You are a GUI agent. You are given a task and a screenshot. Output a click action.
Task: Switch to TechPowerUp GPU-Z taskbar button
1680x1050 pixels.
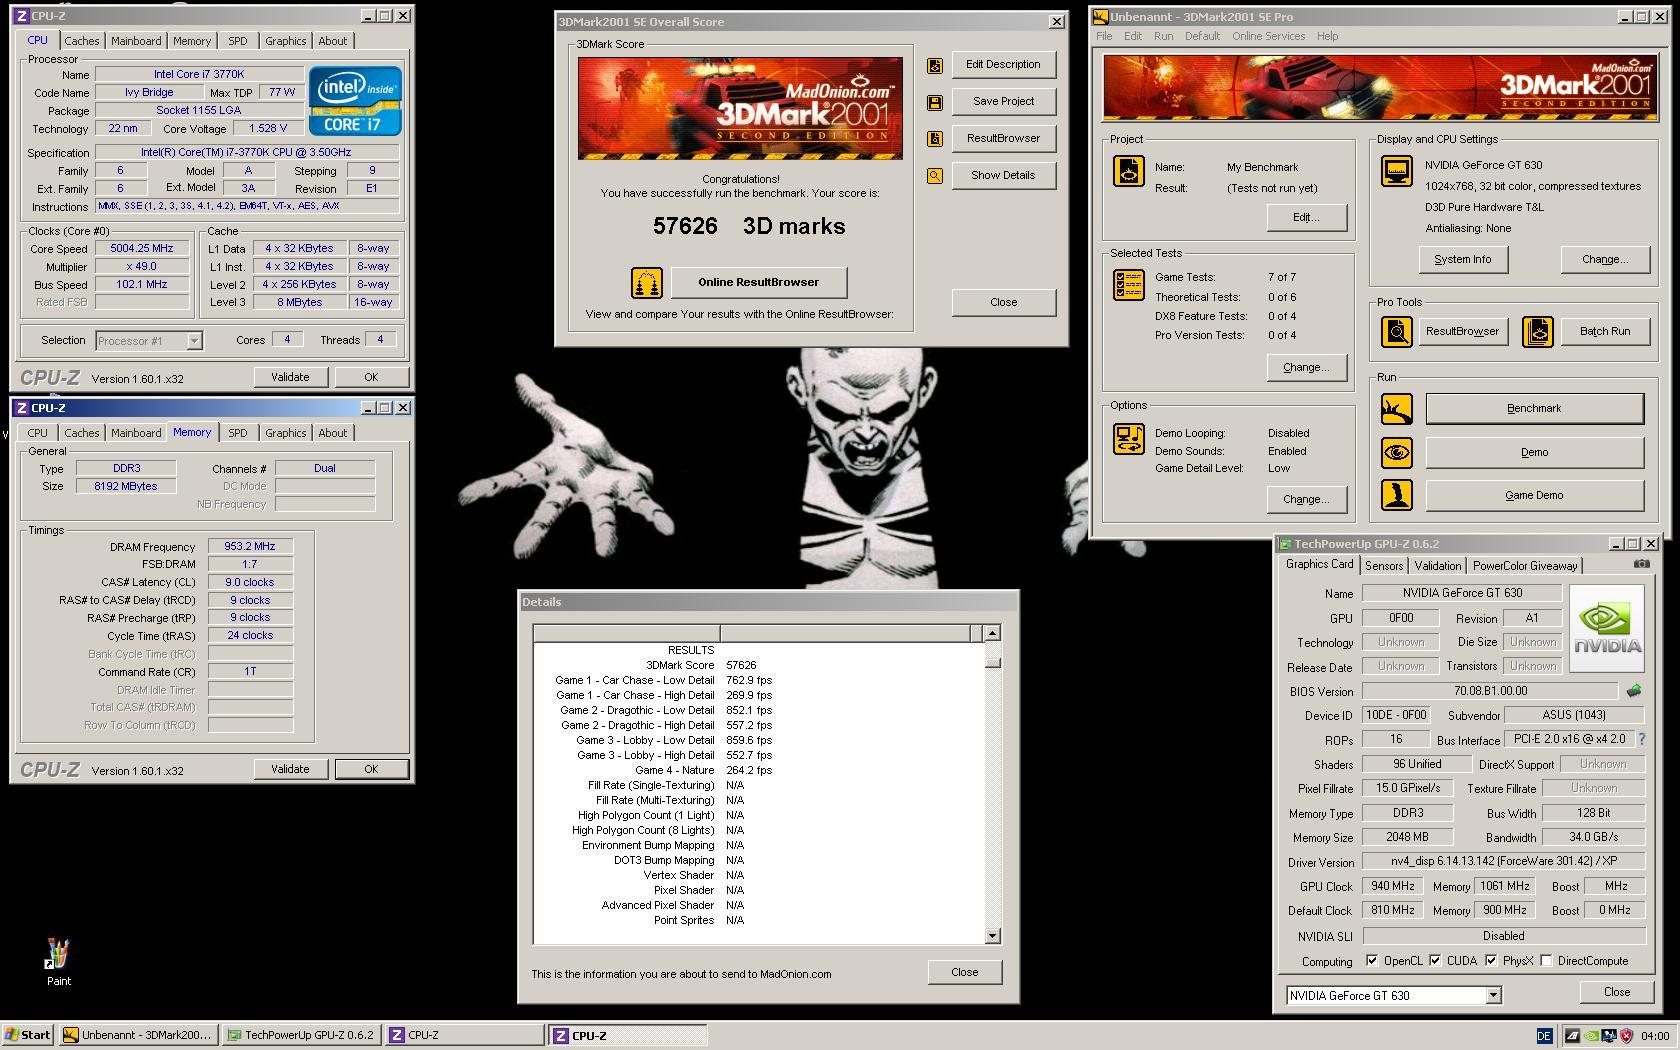click(x=301, y=1035)
